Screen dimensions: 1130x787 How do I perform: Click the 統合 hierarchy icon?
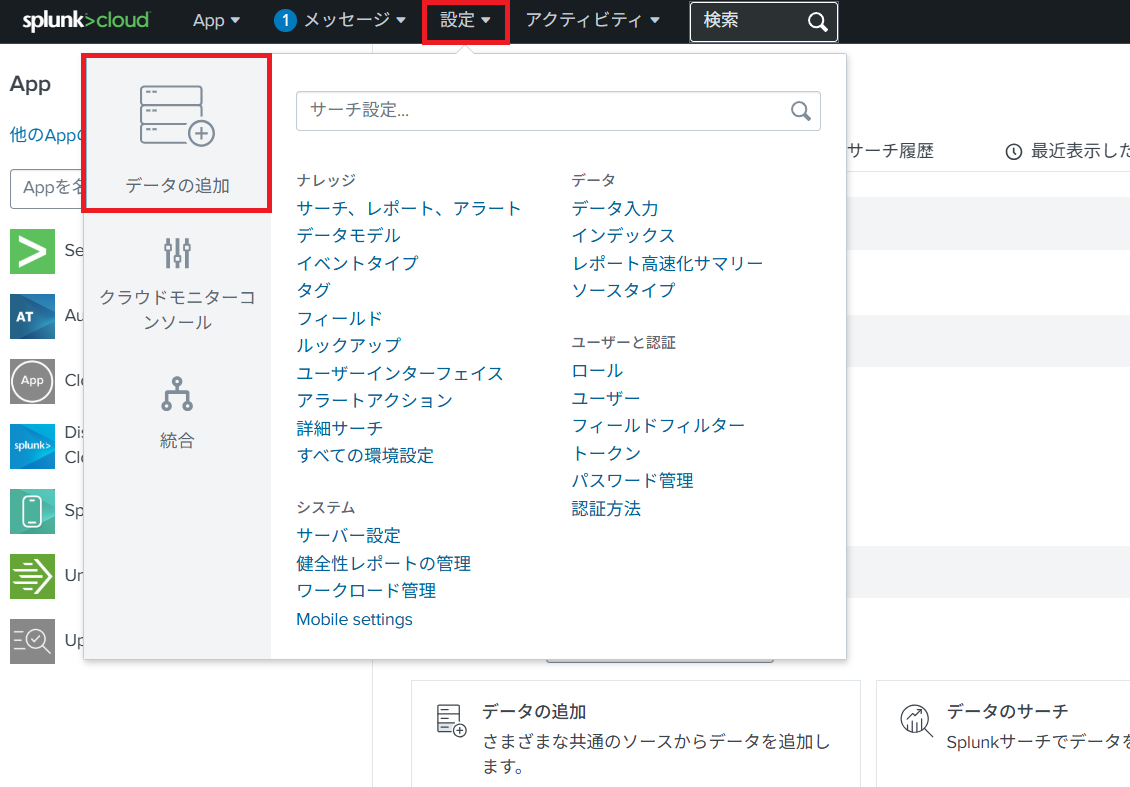point(177,394)
